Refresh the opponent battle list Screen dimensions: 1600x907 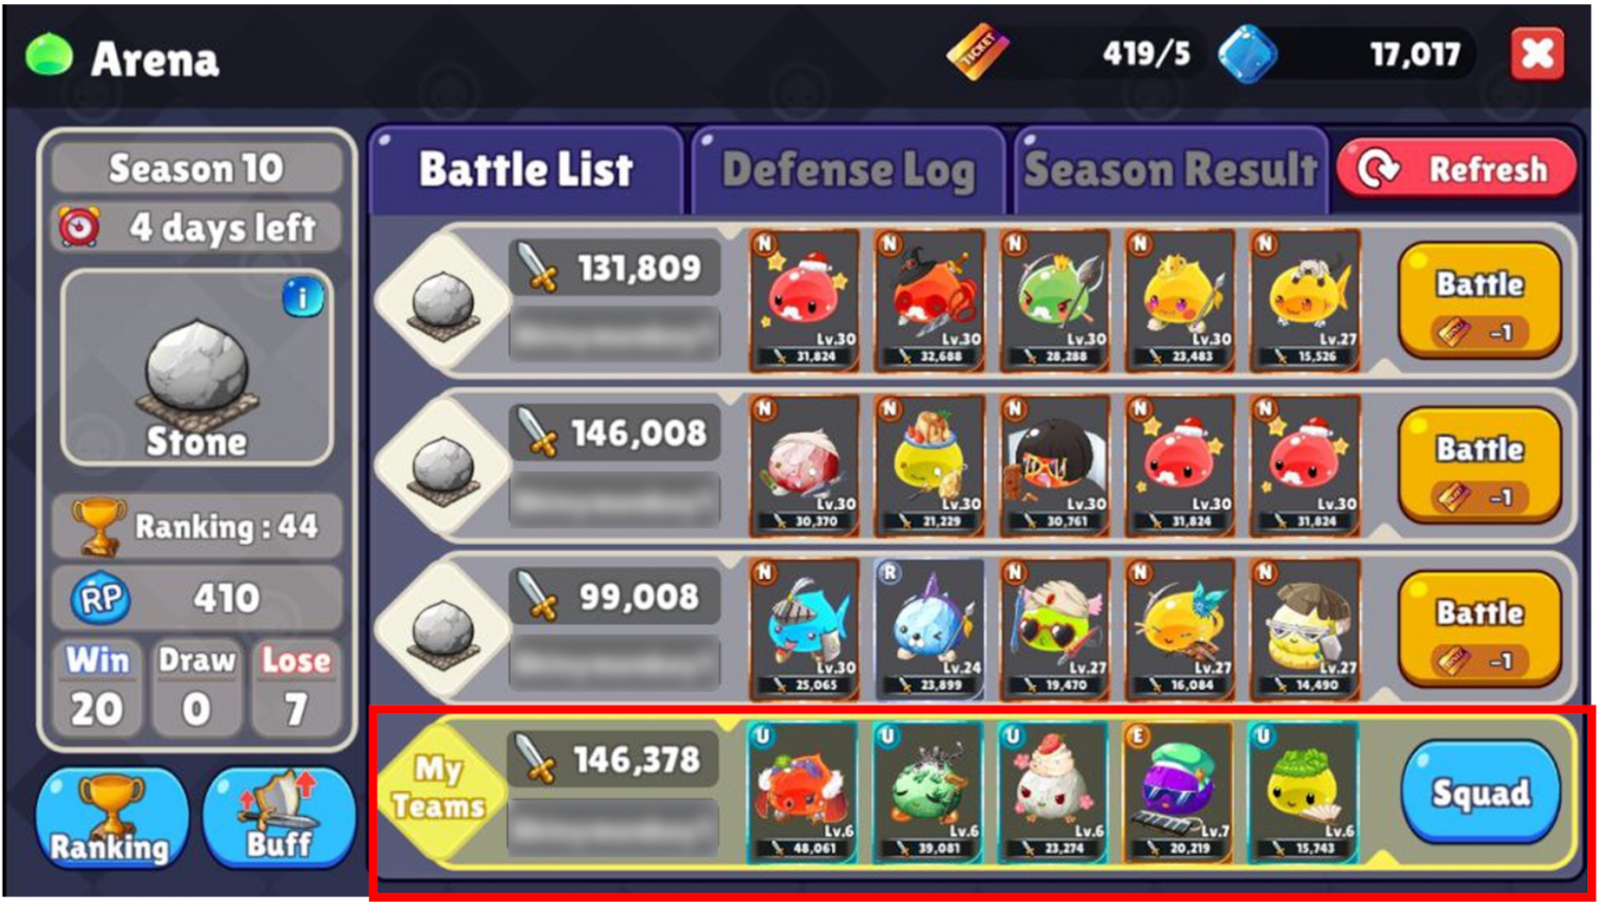pos(1457,169)
